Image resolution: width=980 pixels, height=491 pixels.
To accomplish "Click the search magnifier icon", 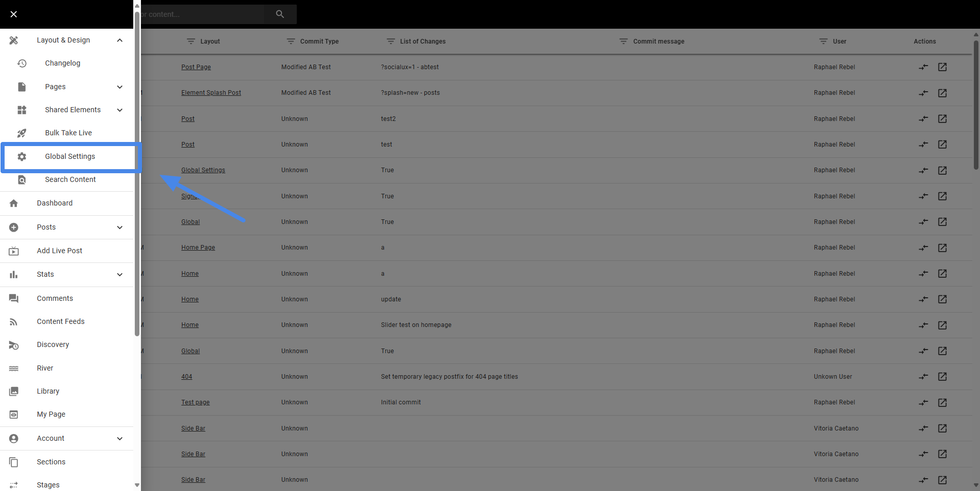I will coord(280,14).
